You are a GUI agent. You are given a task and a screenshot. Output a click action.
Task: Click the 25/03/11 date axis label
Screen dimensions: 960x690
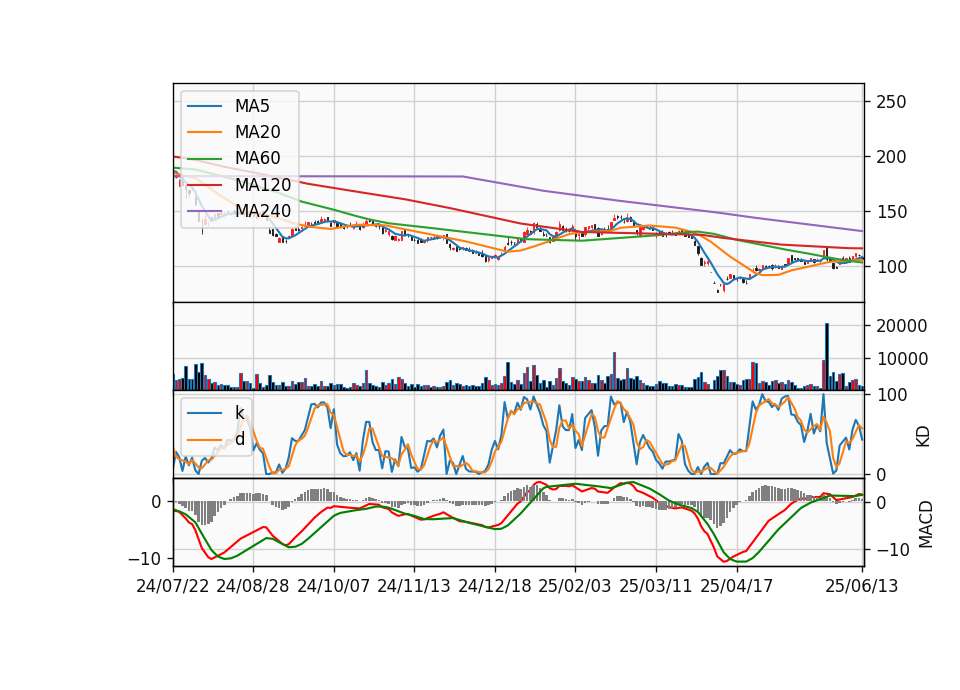[656, 586]
